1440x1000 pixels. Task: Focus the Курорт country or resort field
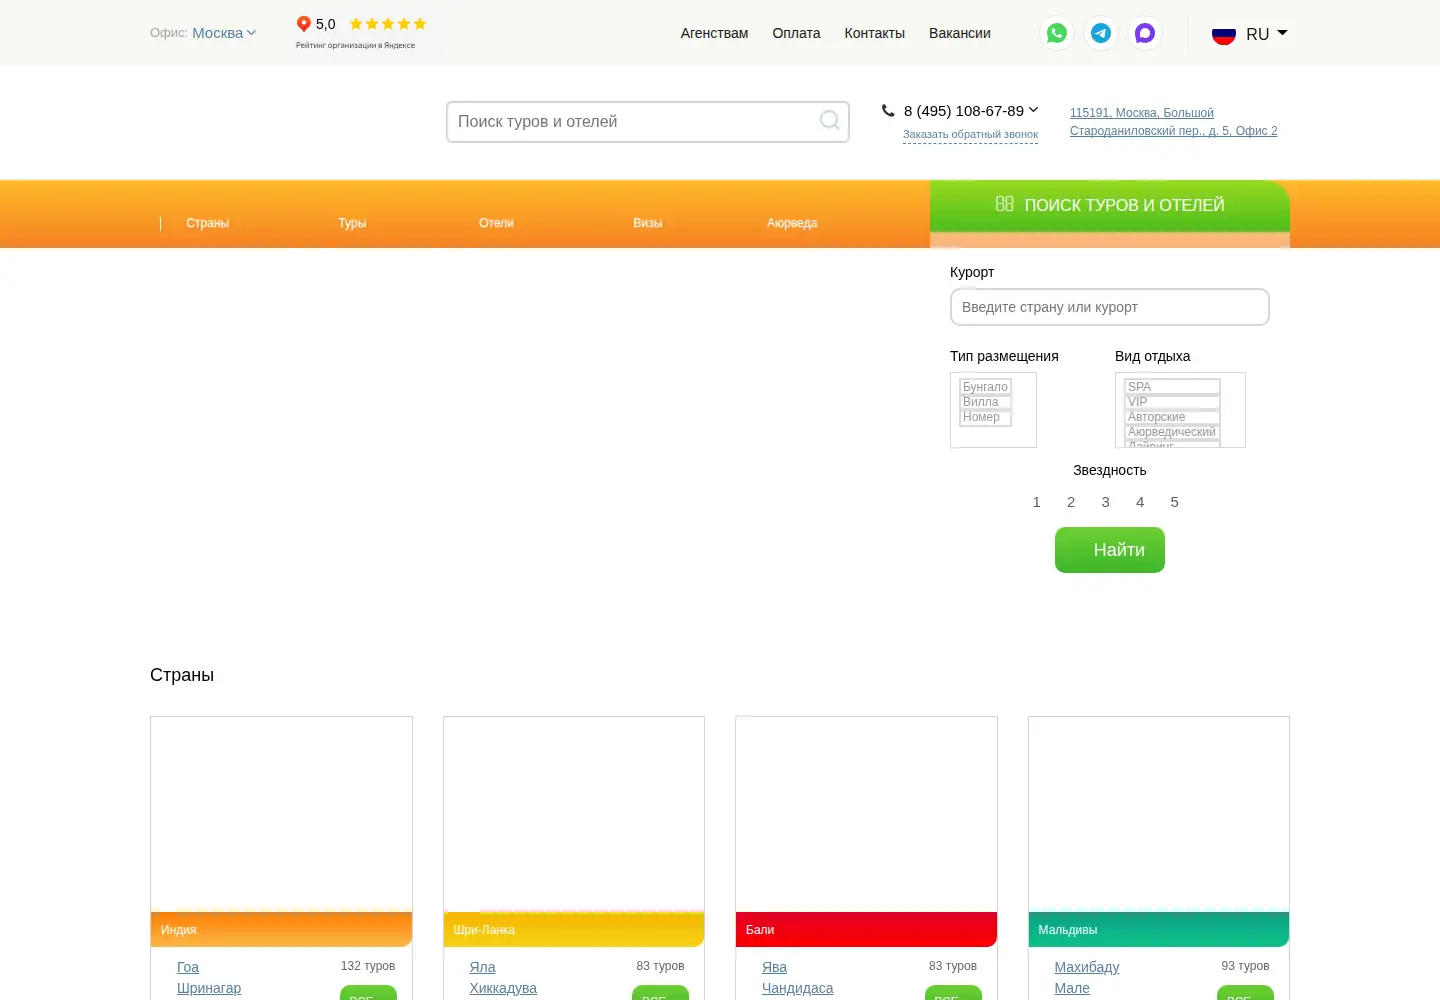click(x=1110, y=307)
